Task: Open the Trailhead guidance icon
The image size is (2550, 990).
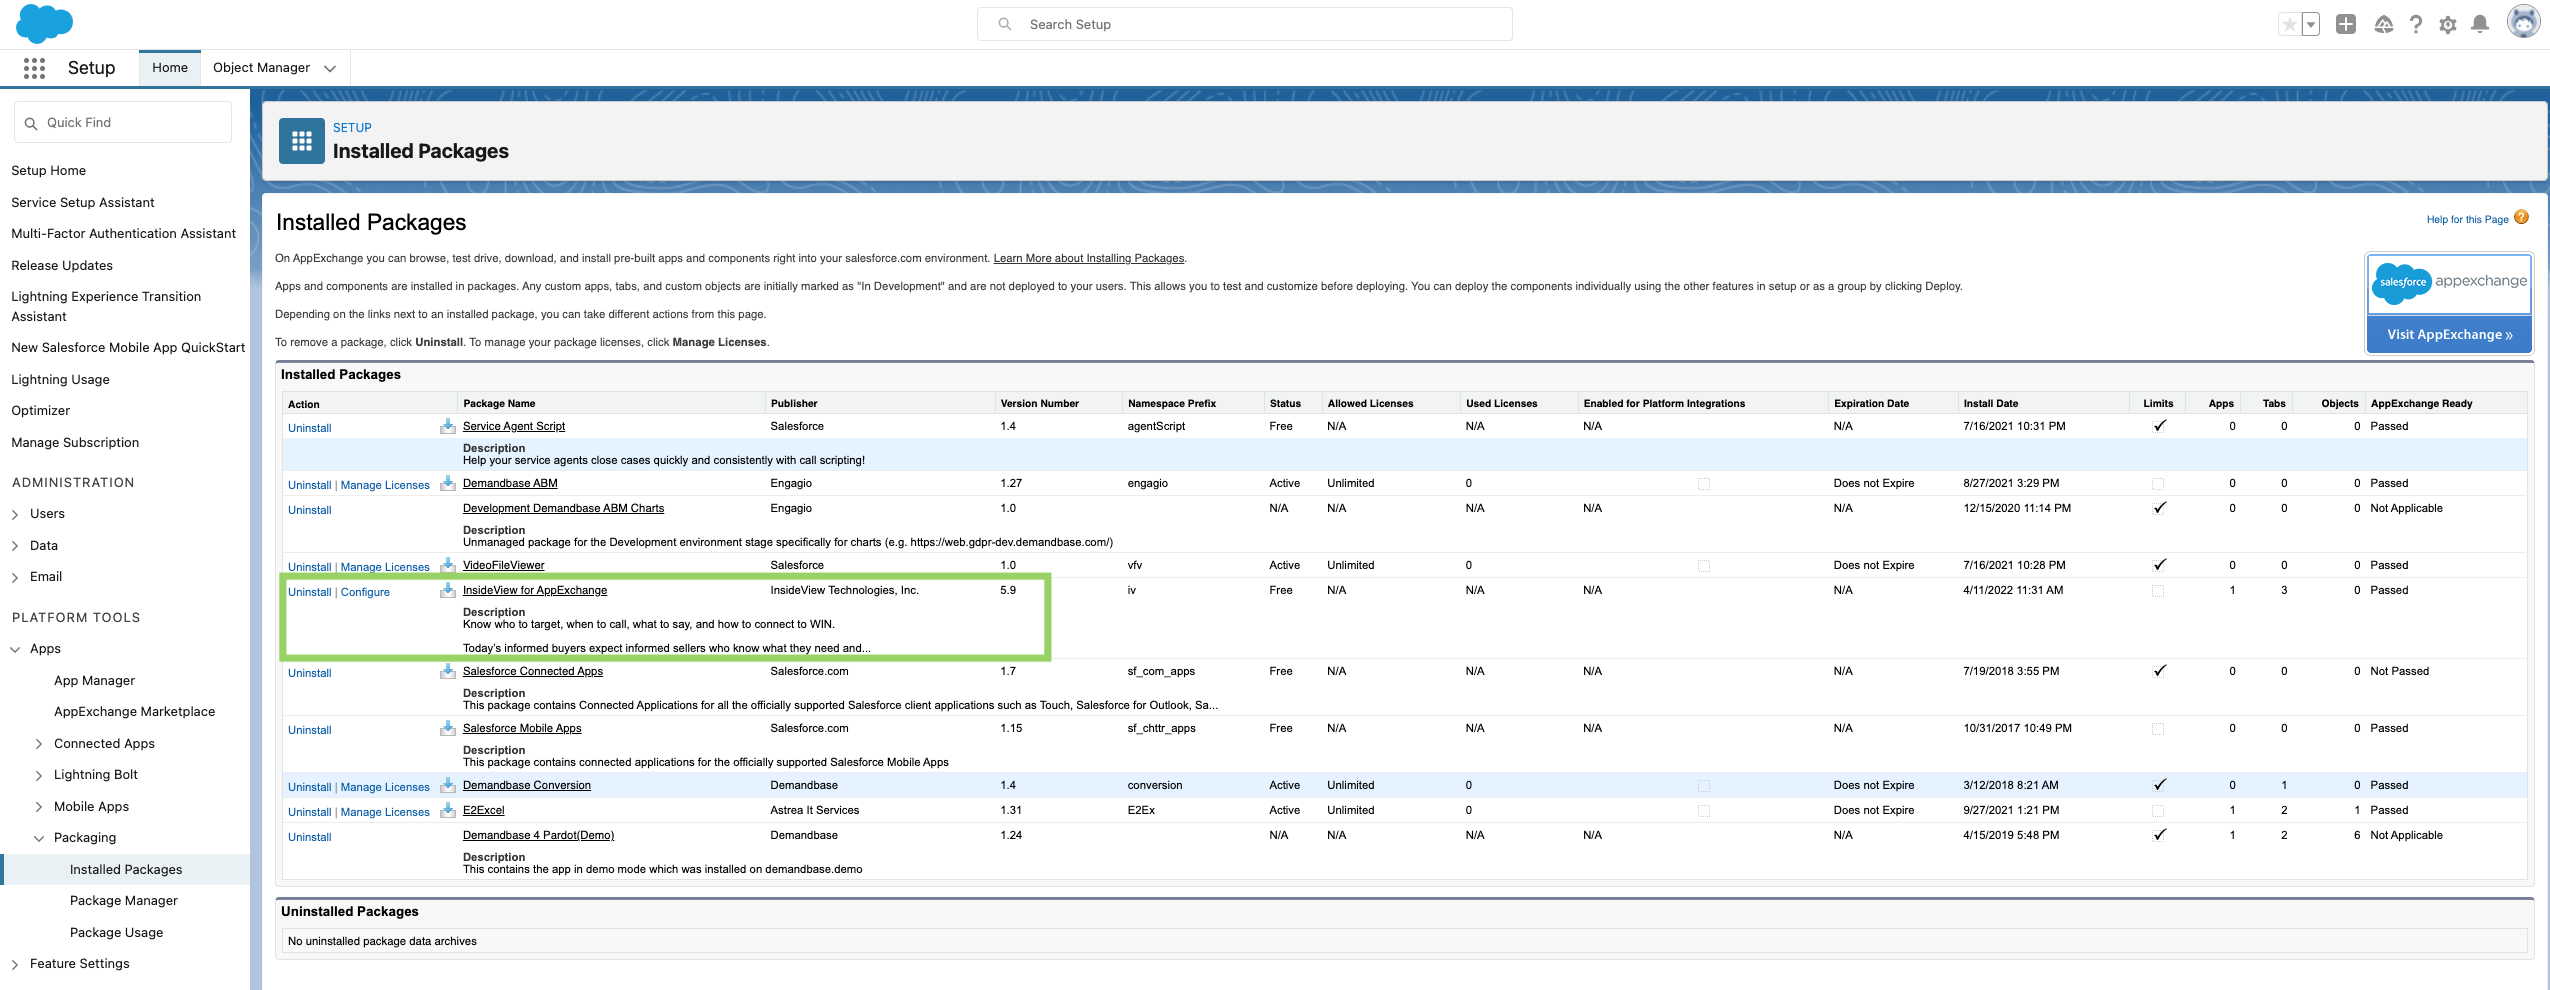Action: (x=2384, y=25)
